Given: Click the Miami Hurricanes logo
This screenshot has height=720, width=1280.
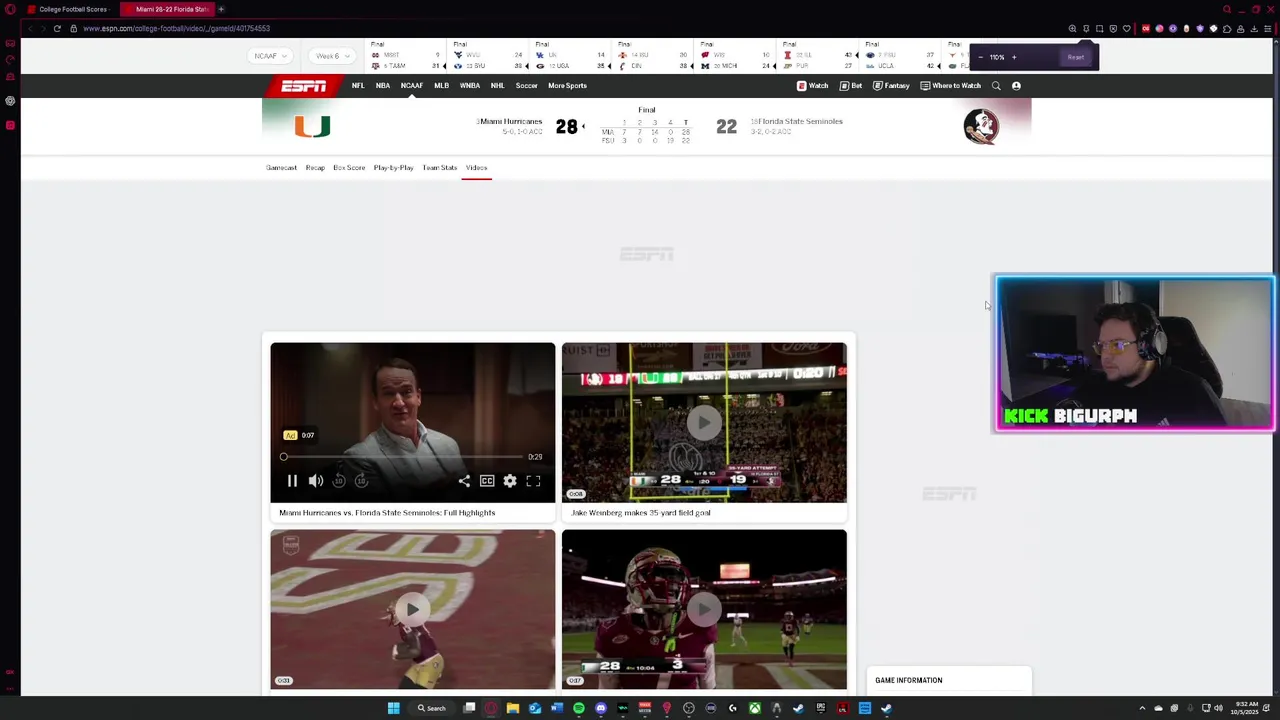Looking at the screenshot, I should coord(312,127).
